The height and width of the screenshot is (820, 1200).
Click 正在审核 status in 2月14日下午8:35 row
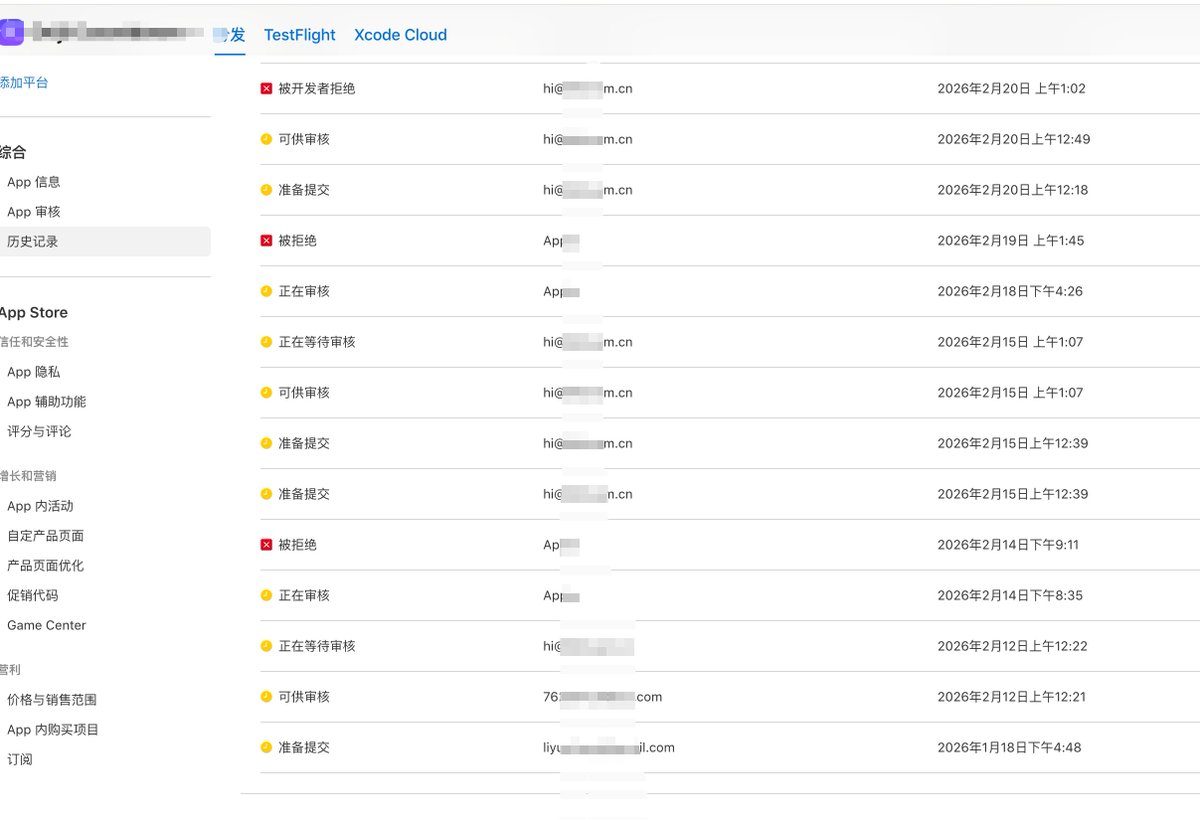(304, 595)
